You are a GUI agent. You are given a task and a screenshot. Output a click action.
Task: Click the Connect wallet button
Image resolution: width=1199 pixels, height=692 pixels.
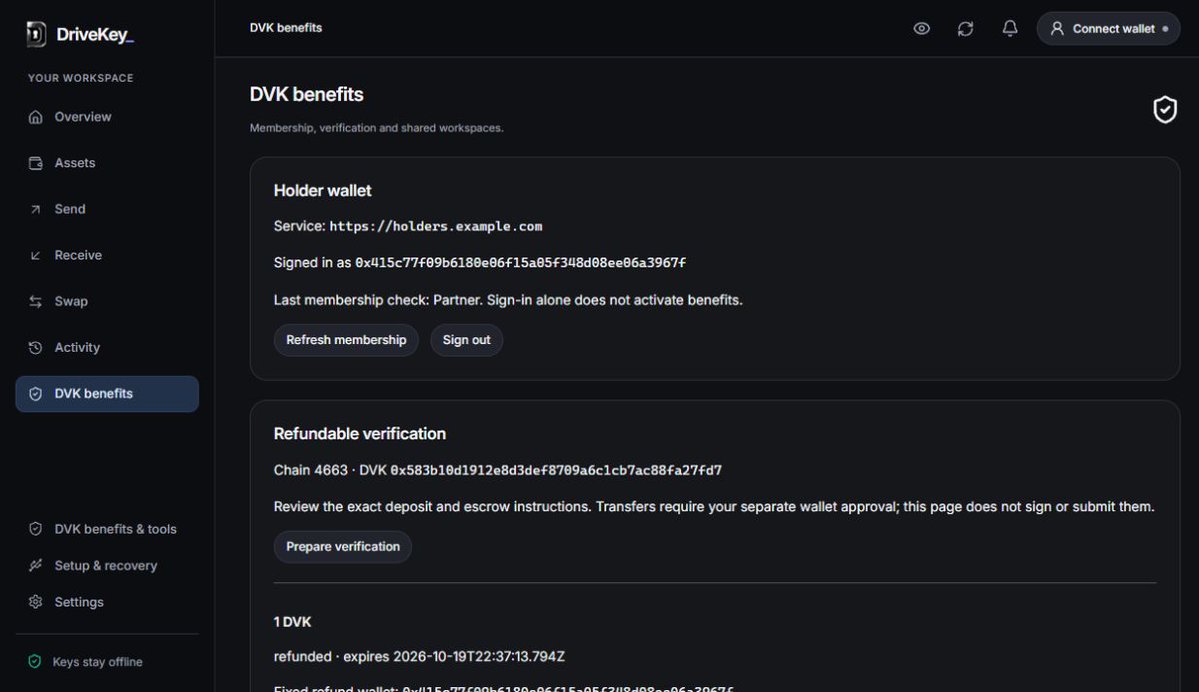[1108, 28]
